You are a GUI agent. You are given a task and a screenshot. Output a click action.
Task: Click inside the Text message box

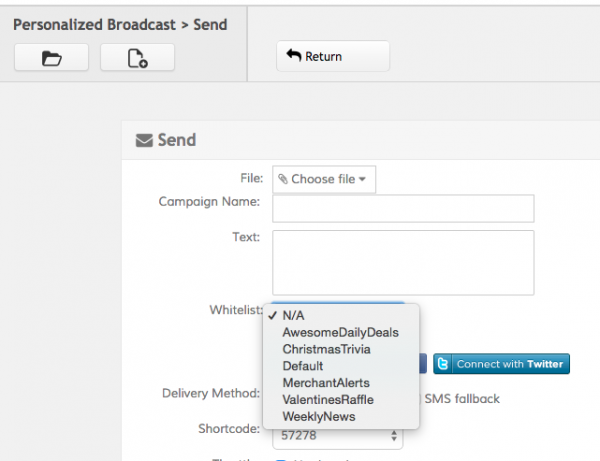pyautogui.click(x=403, y=262)
